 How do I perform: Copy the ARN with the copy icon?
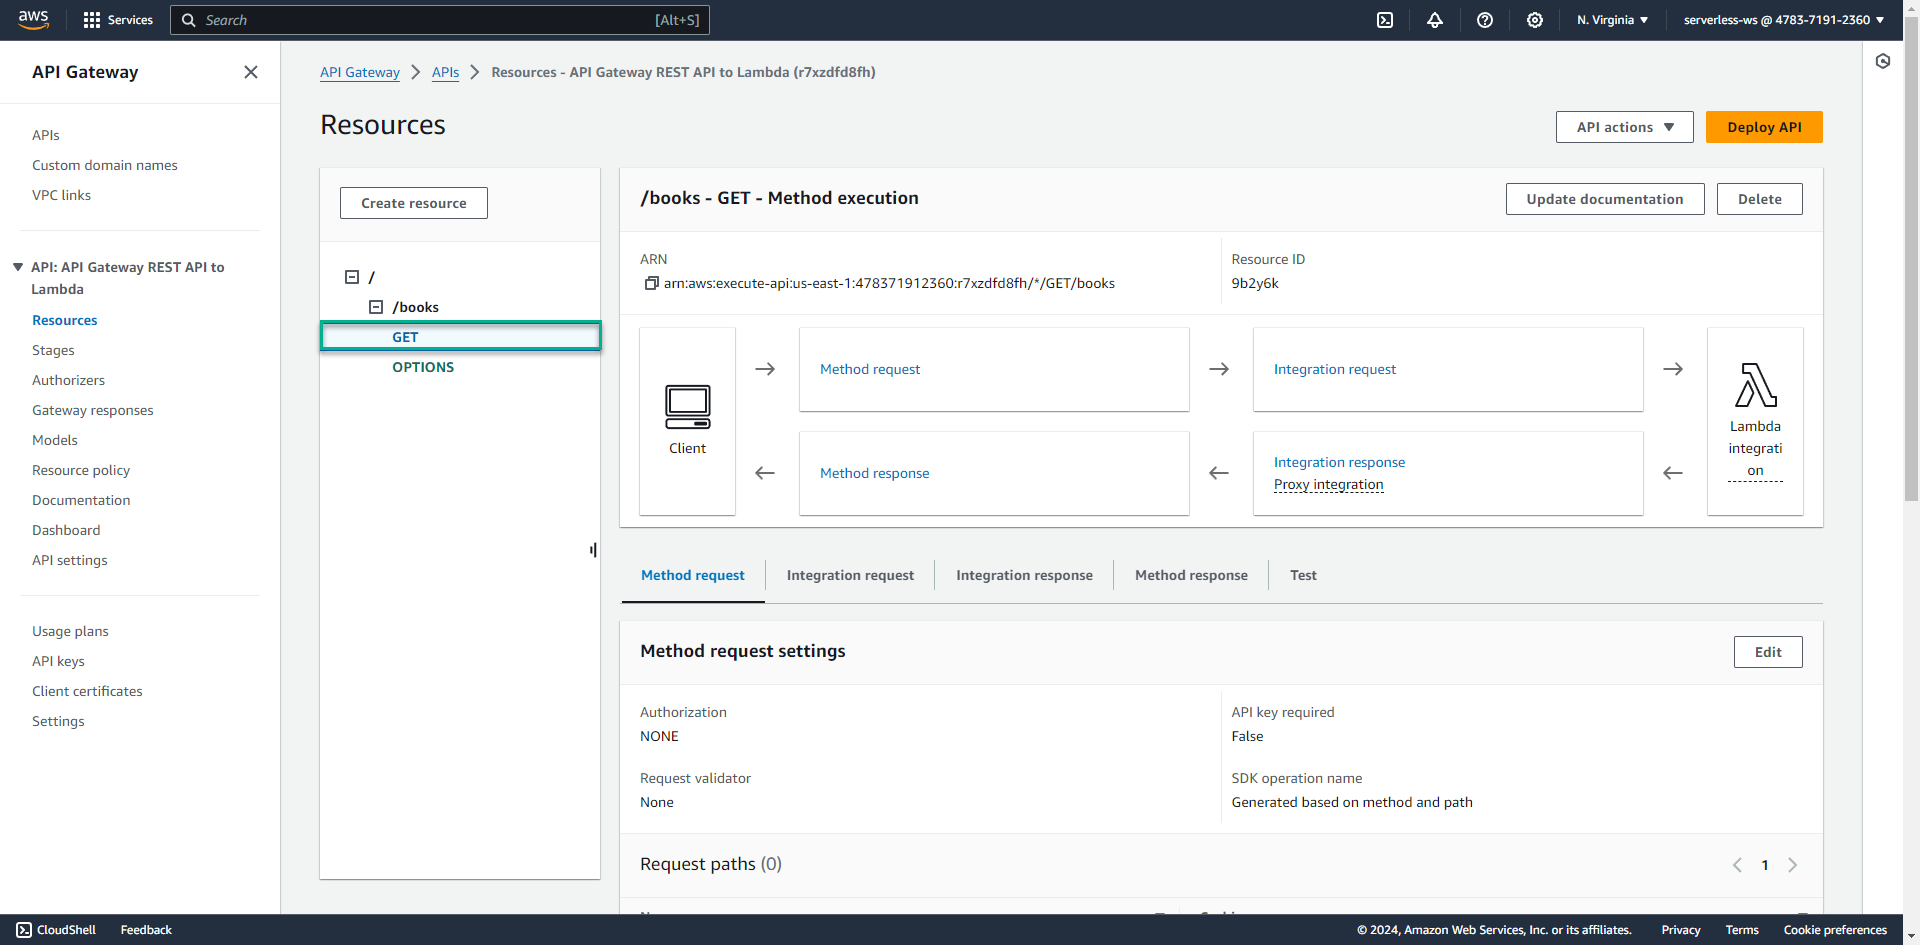point(651,284)
